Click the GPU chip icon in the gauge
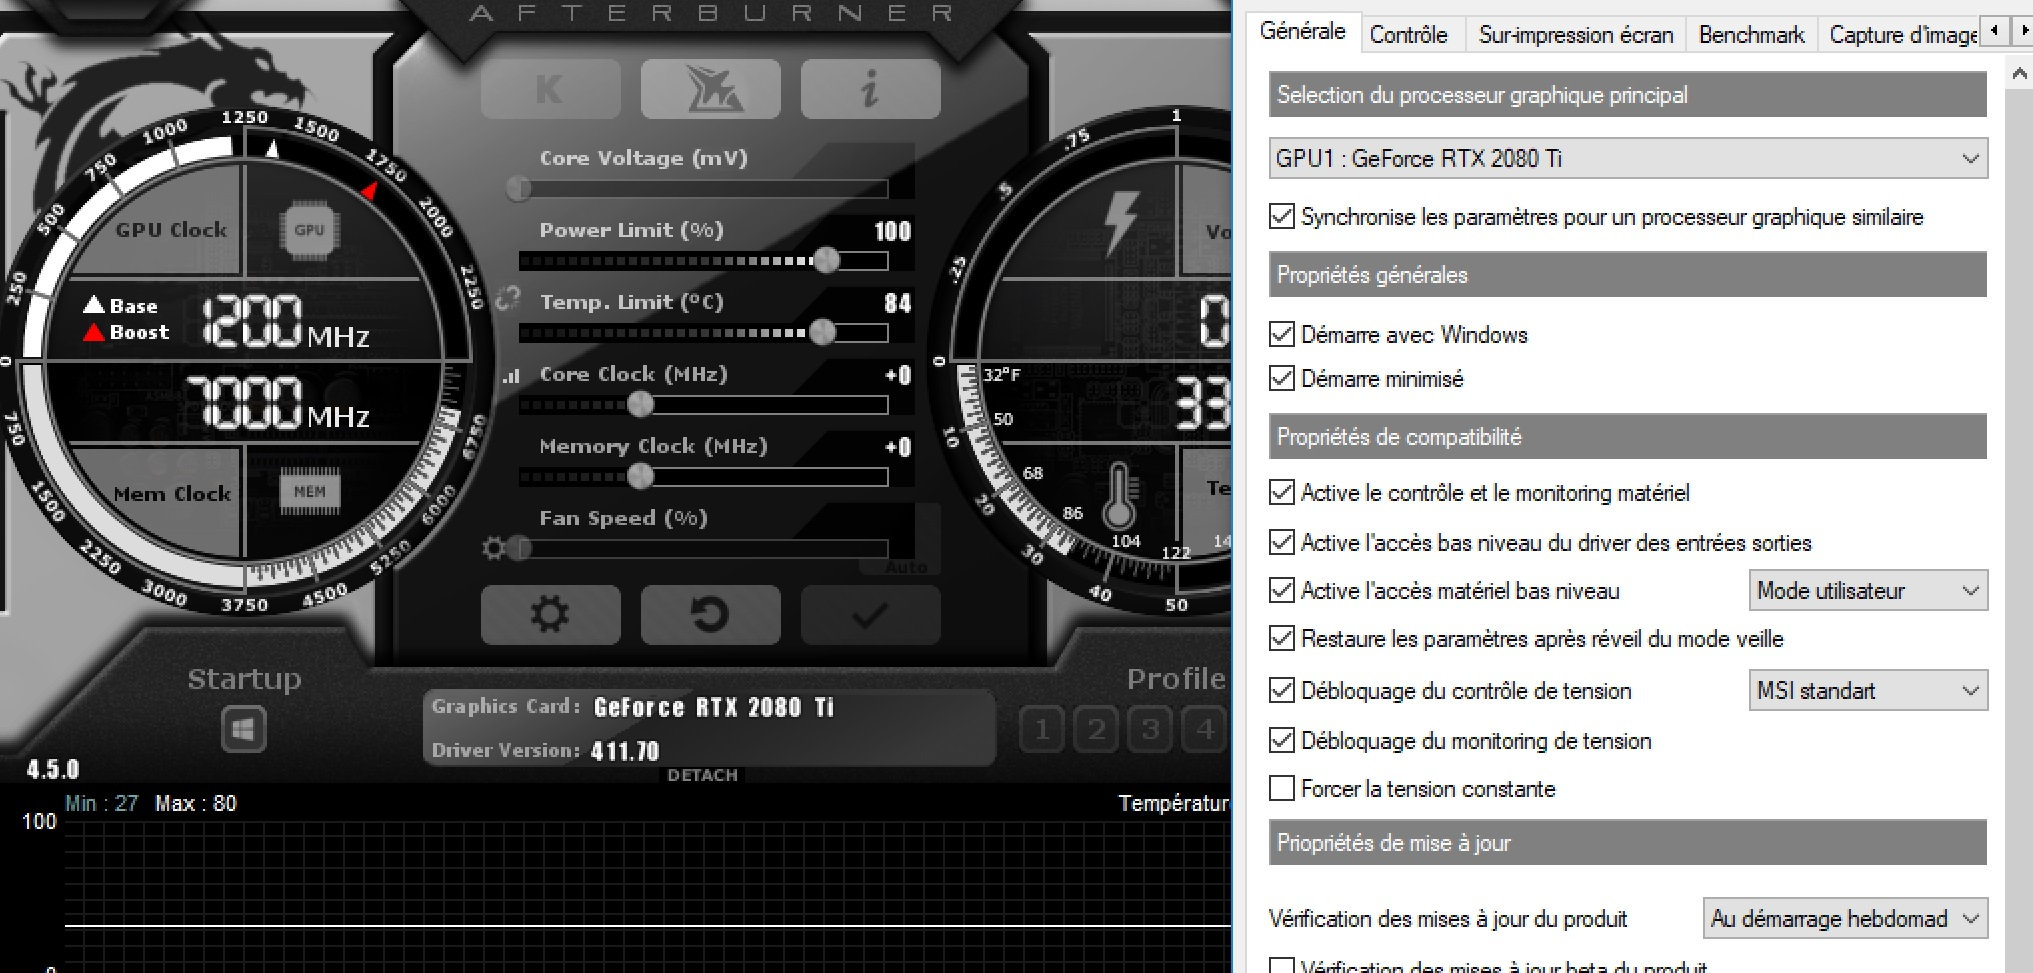 point(309,230)
